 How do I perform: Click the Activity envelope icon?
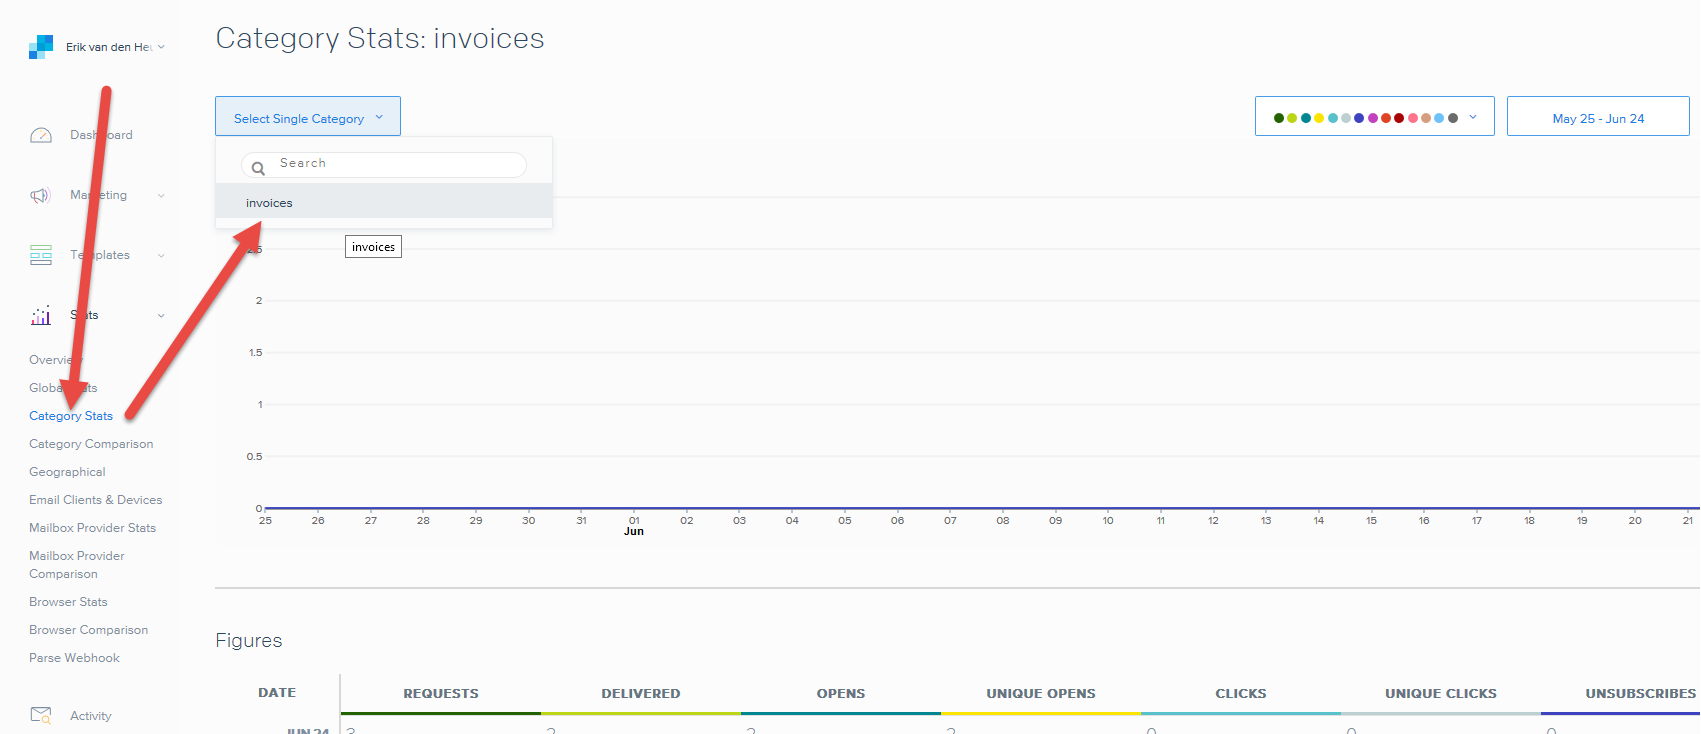(x=41, y=715)
